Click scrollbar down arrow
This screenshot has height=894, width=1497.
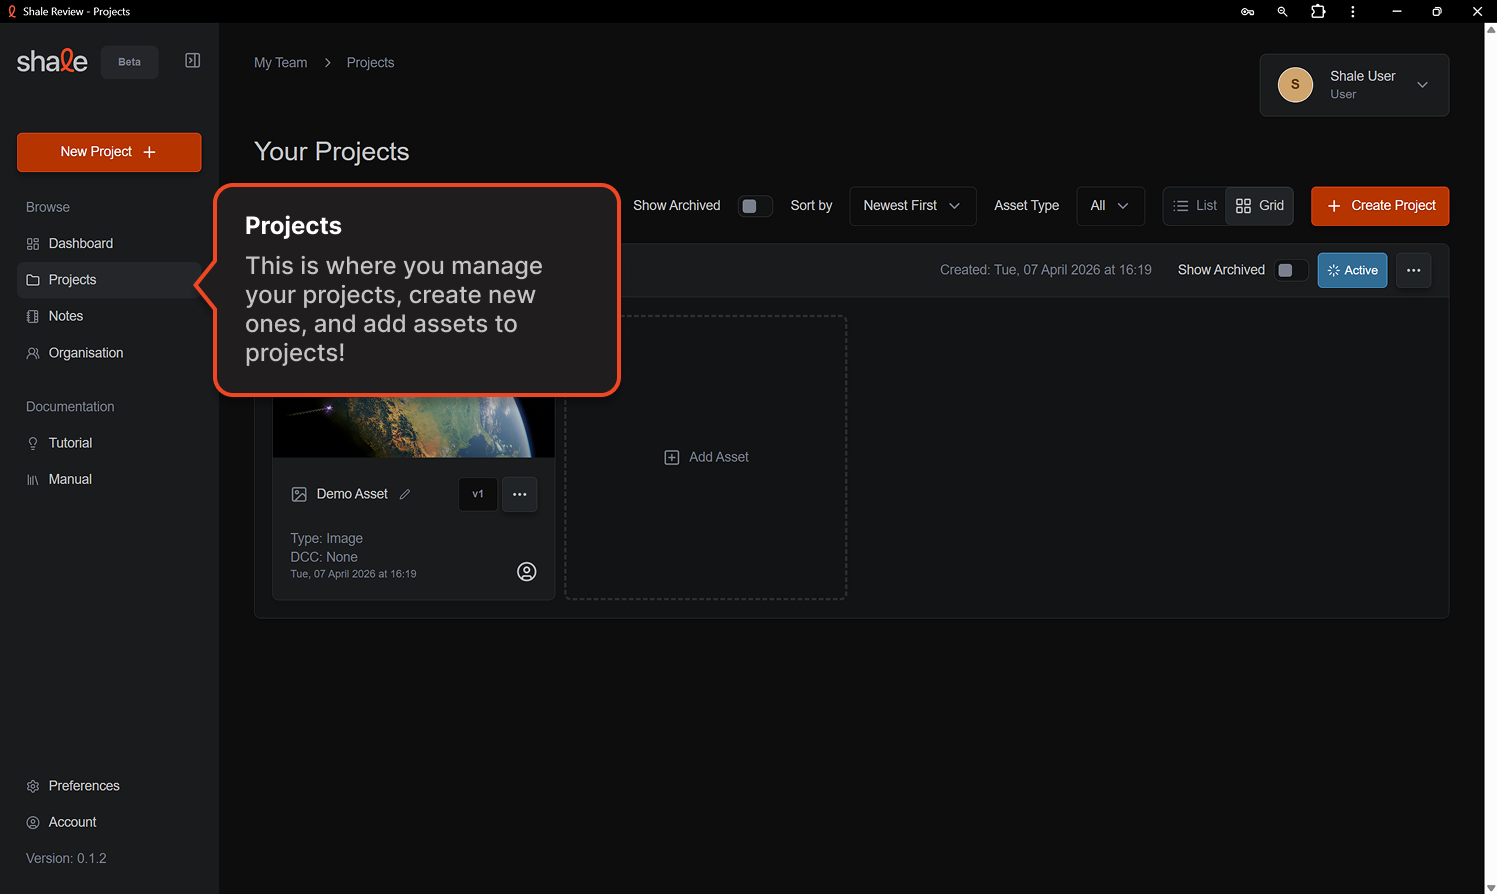point(1490,887)
